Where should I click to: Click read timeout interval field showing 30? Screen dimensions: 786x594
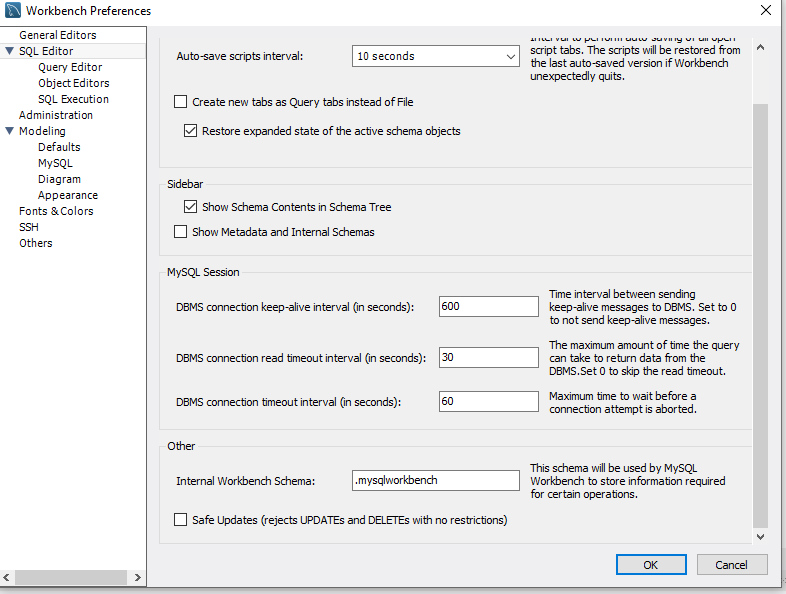[489, 357]
